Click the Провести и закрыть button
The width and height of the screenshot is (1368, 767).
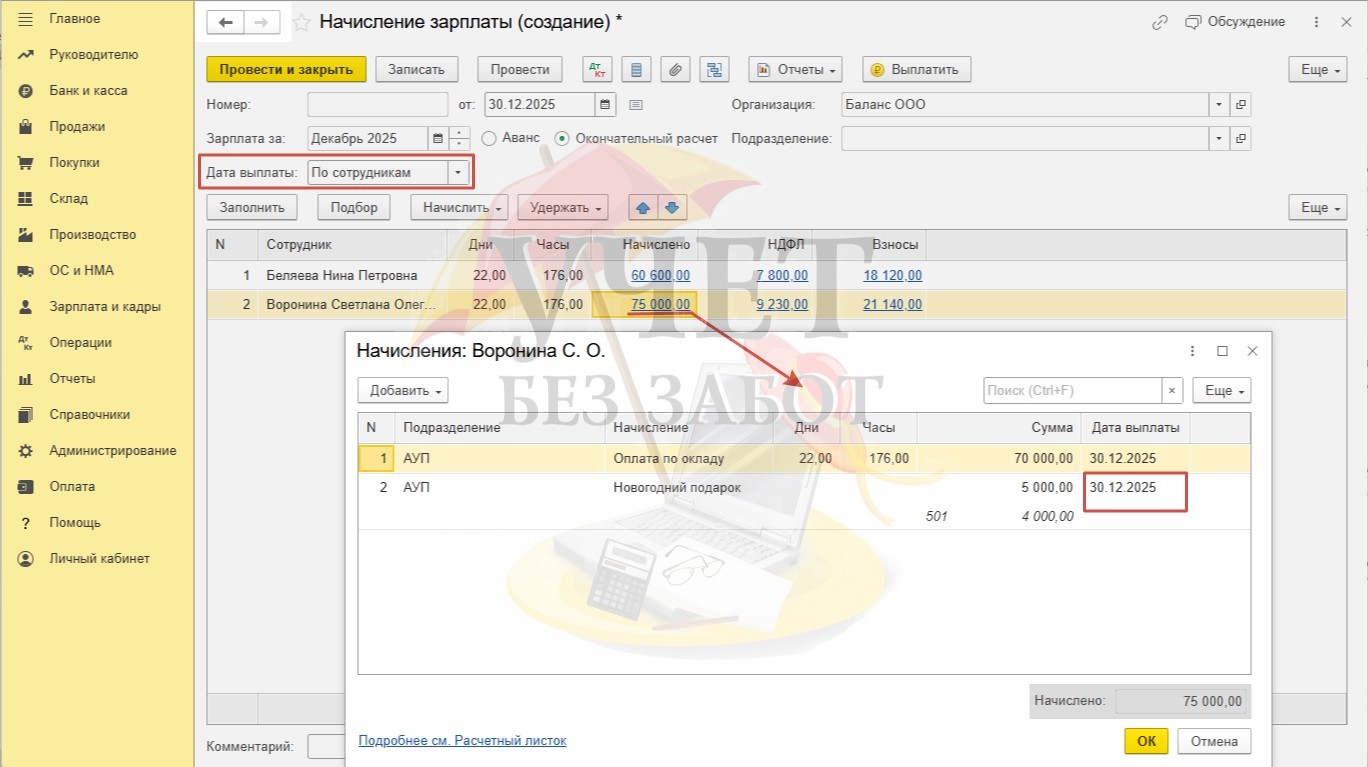click(x=286, y=70)
